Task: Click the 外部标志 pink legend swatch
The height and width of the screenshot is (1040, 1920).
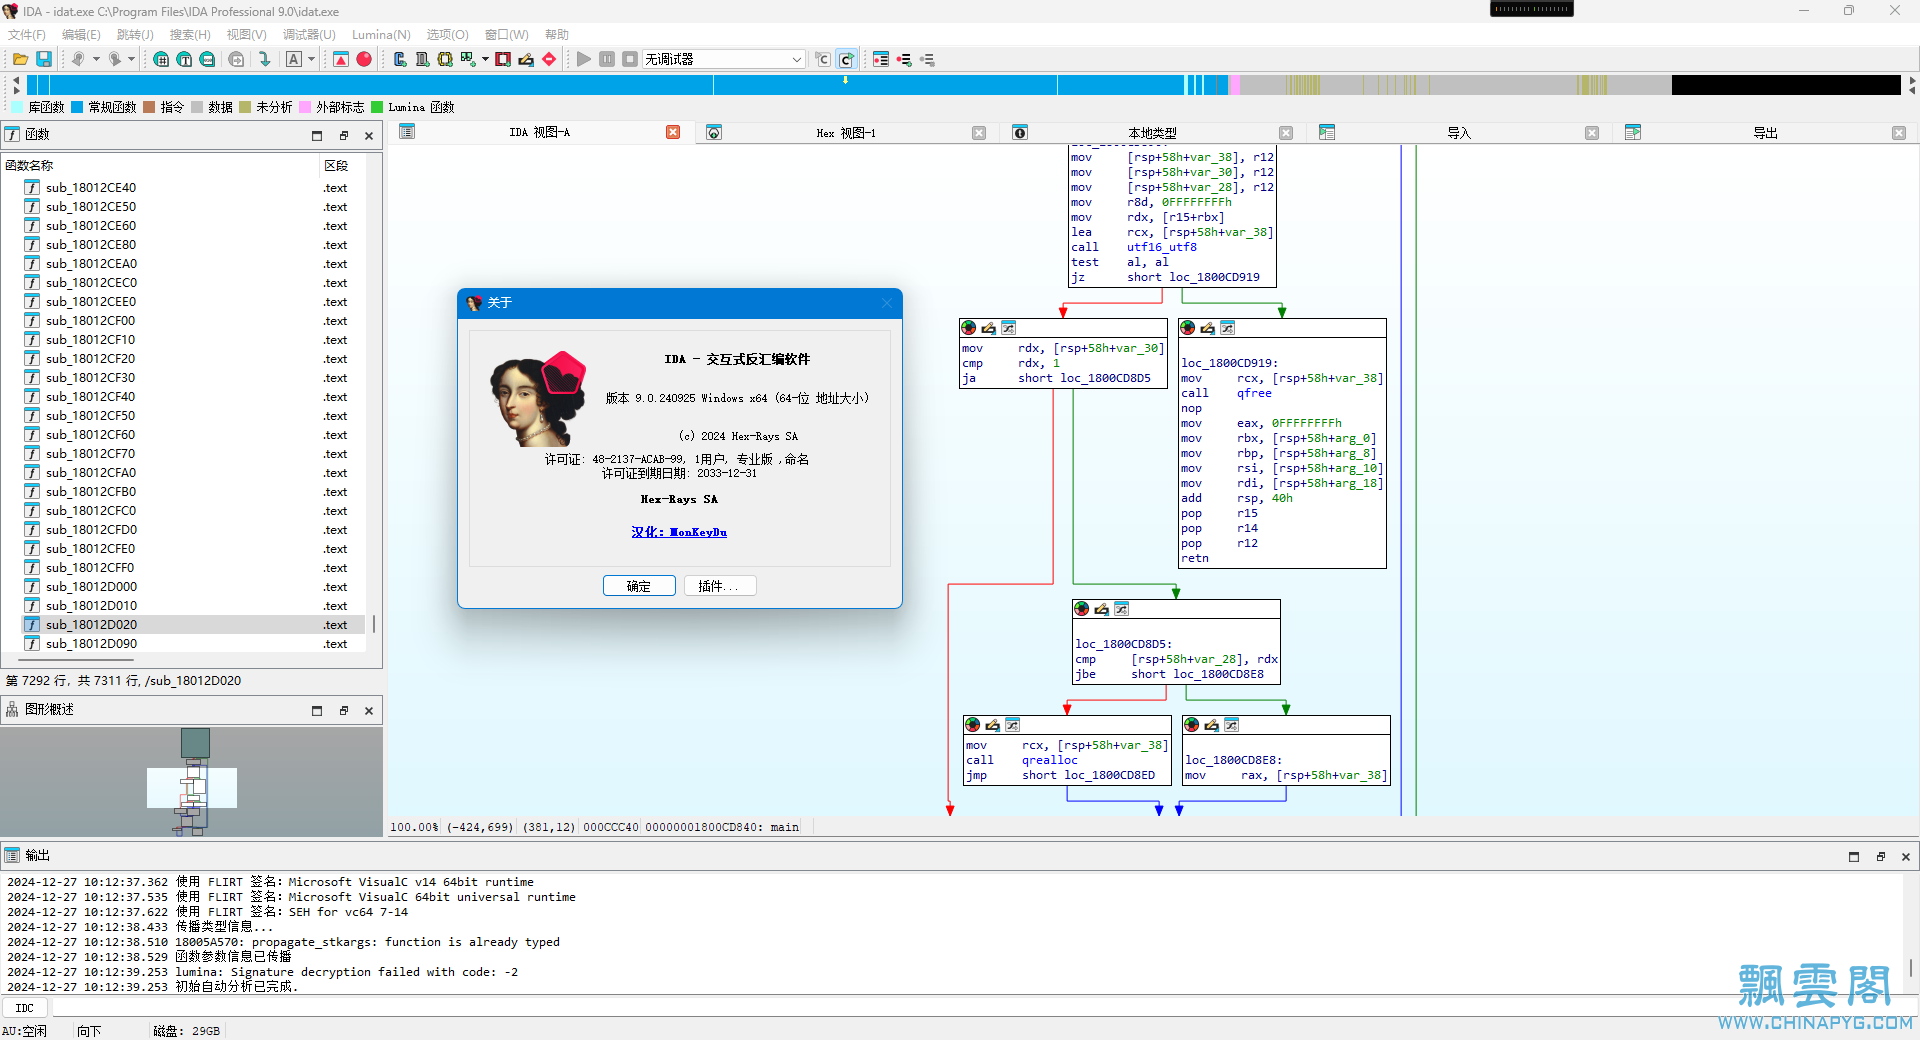Action: pyautogui.click(x=305, y=107)
